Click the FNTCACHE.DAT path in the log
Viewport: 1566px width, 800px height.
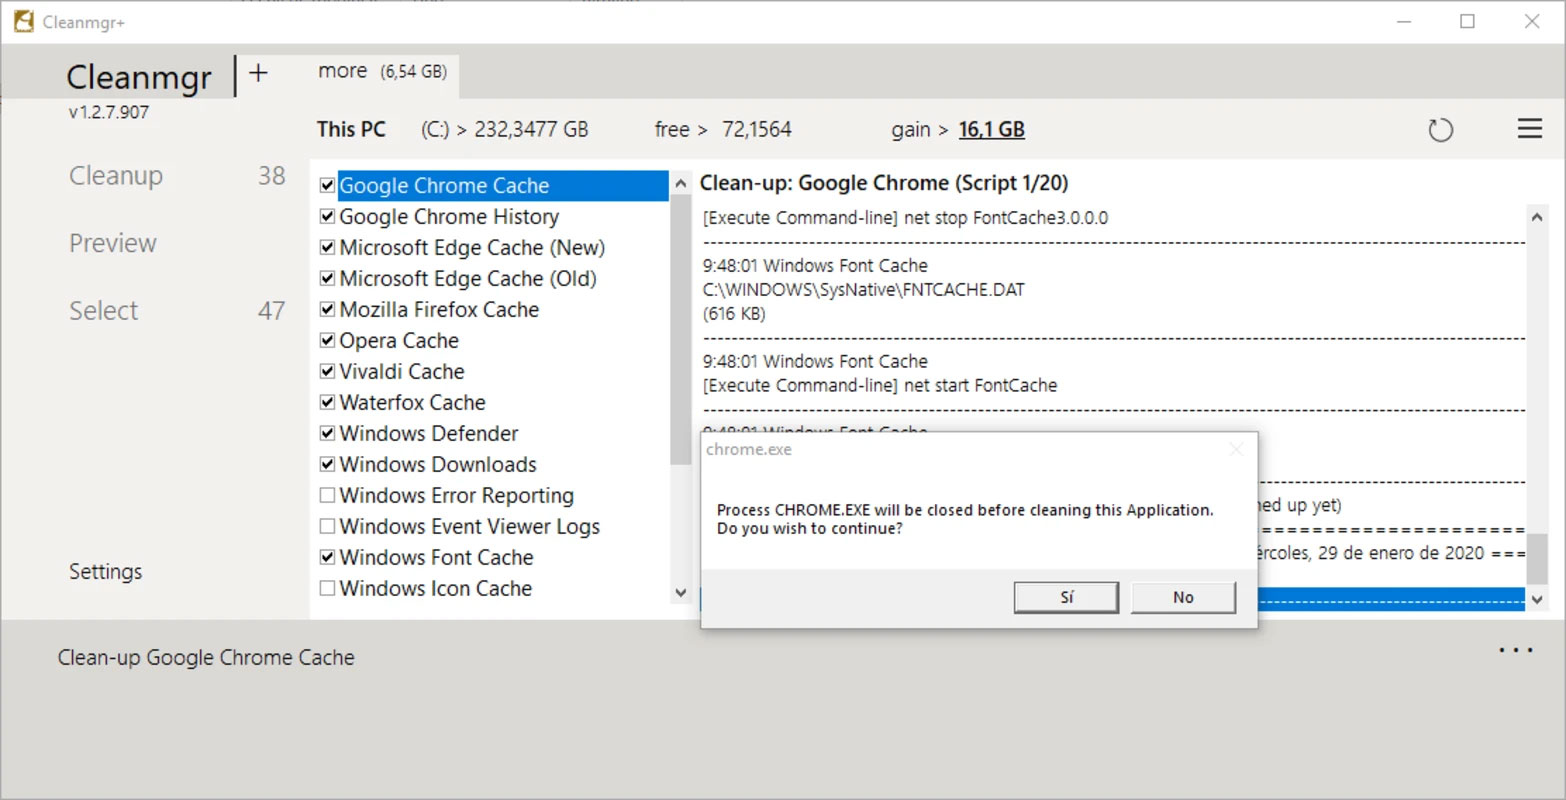point(864,290)
